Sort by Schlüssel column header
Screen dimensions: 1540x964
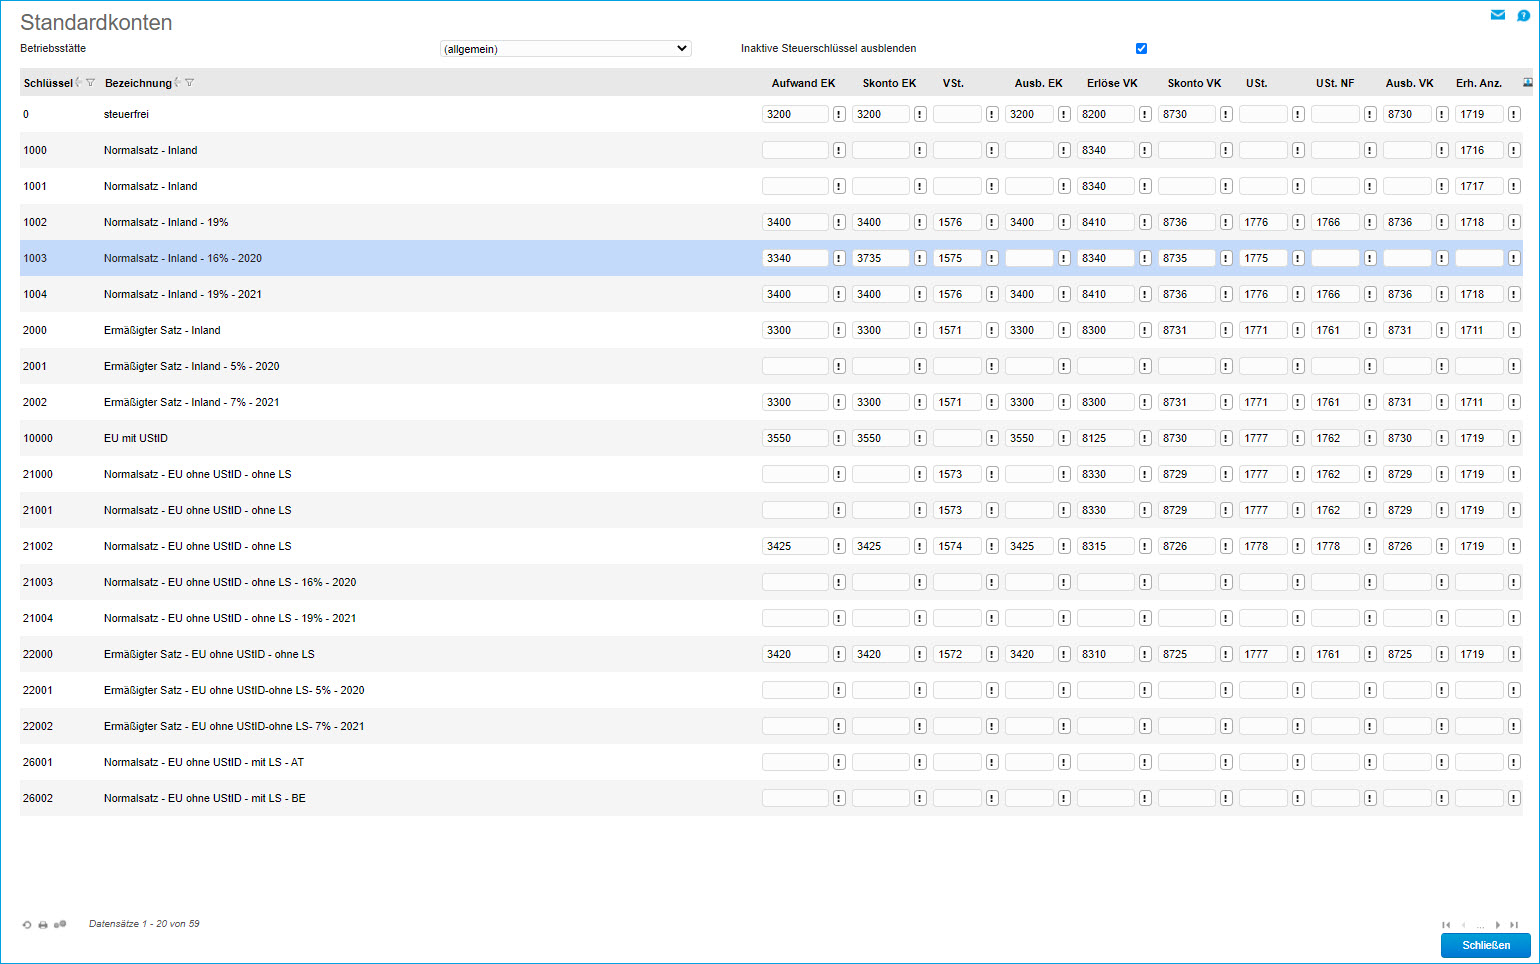(x=48, y=83)
